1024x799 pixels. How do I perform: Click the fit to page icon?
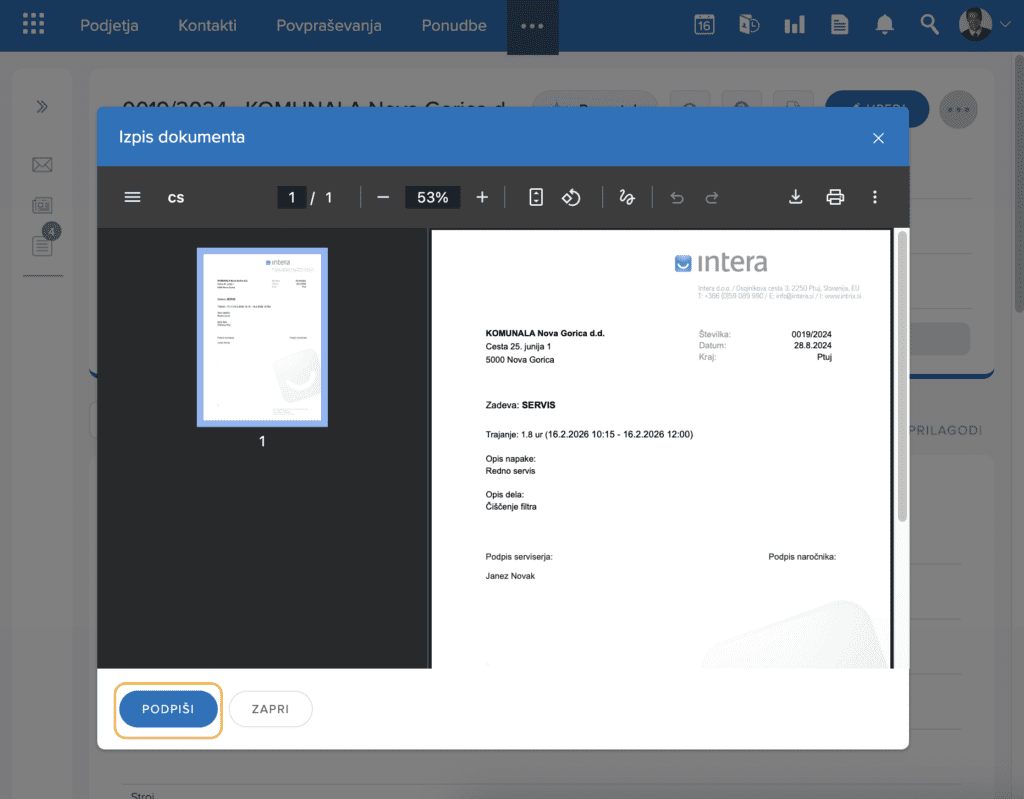pyautogui.click(x=536, y=197)
